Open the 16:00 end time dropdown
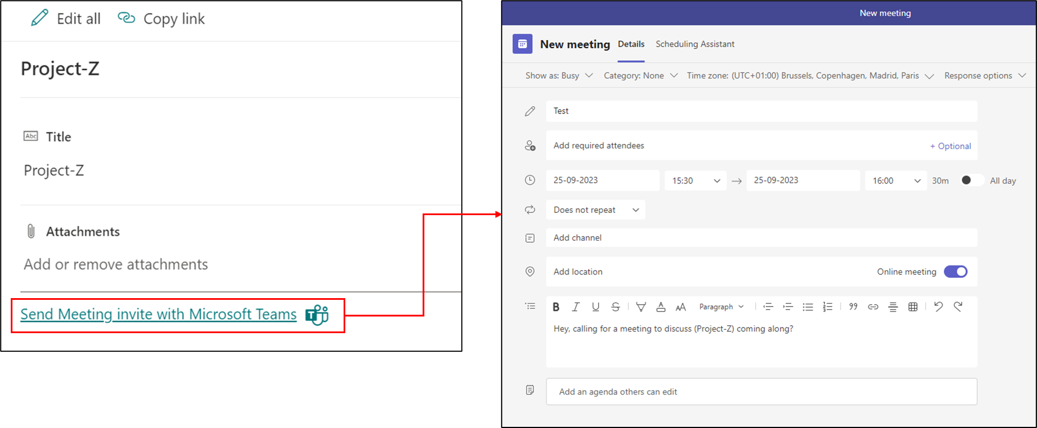Image resolution: width=1037 pixels, height=428 pixels. pyautogui.click(x=896, y=181)
